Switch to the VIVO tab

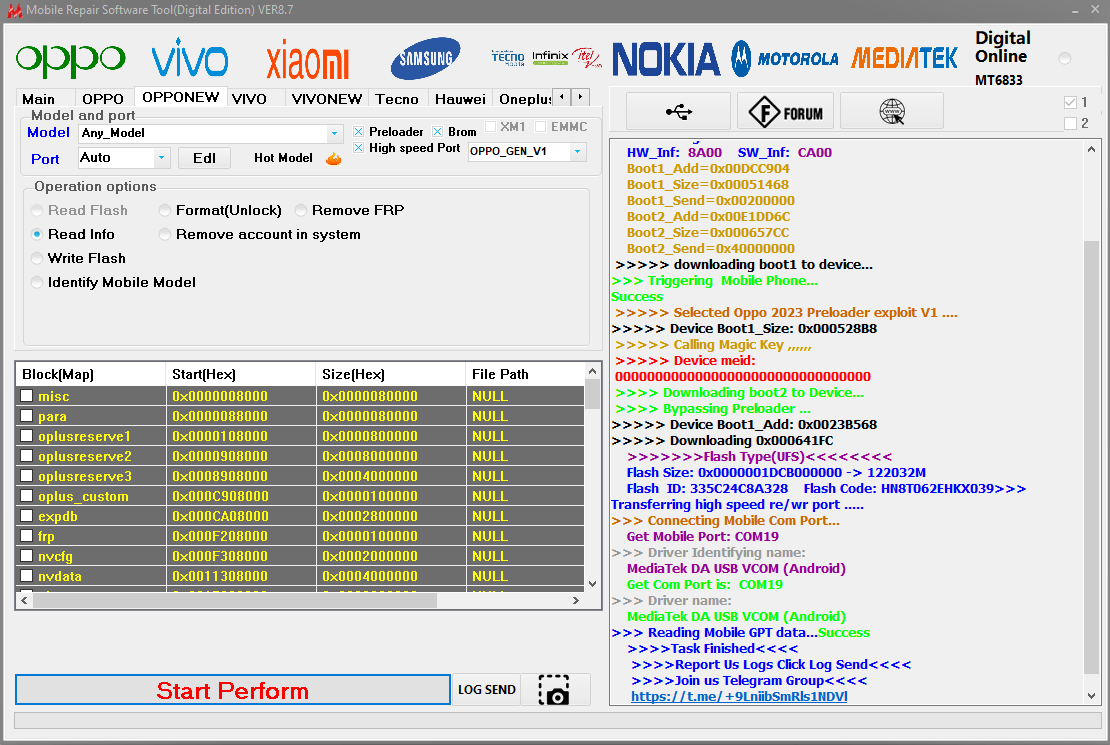[249, 98]
